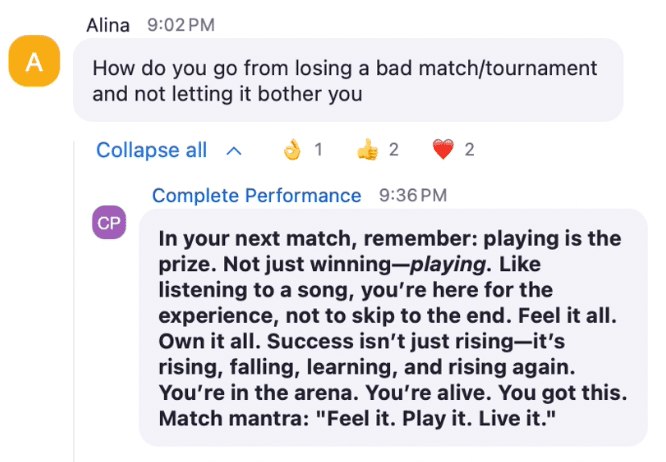
Task: Toggle the red heart emoji reaction
Action: (x=443, y=149)
